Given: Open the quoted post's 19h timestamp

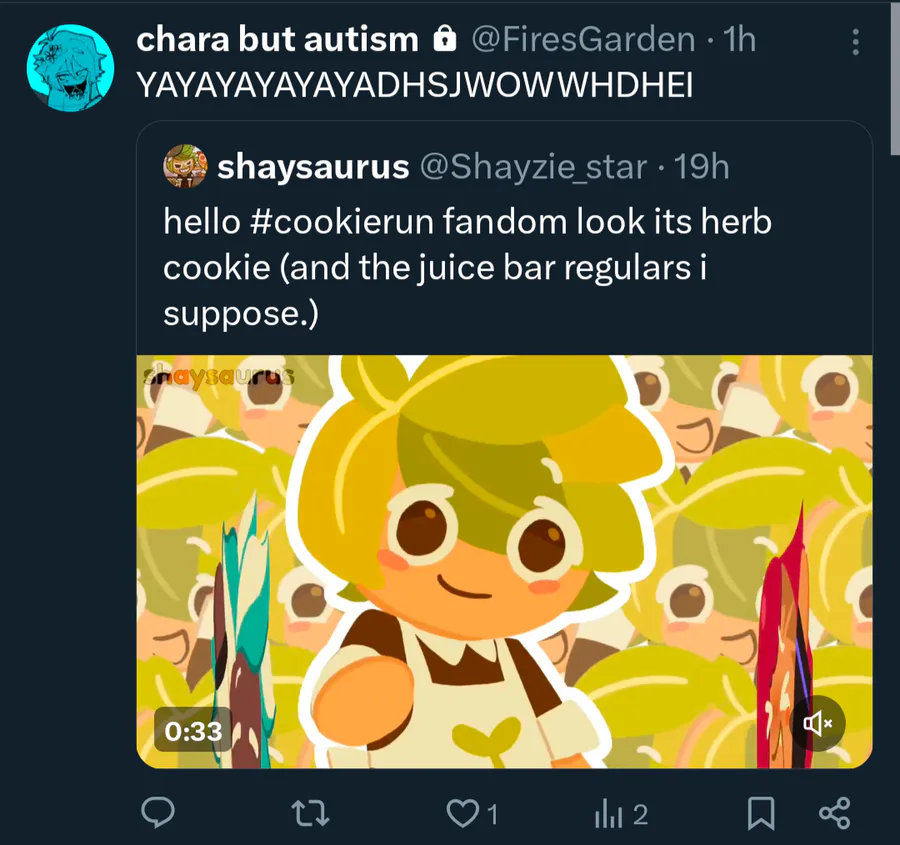Looking at the screenshot, I should (x=701, y=168).
